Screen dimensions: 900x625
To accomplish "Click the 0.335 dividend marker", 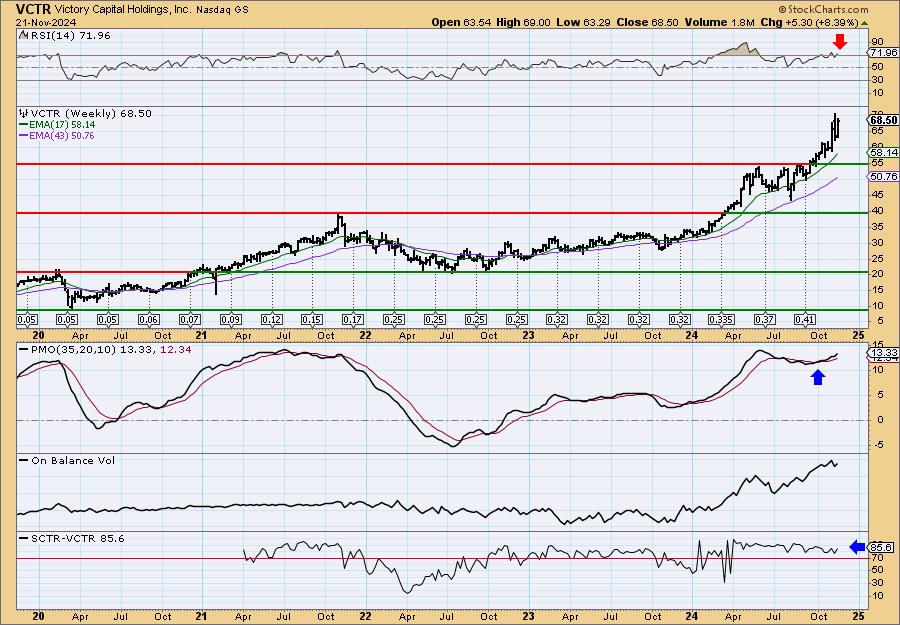I will click(721, 320).
